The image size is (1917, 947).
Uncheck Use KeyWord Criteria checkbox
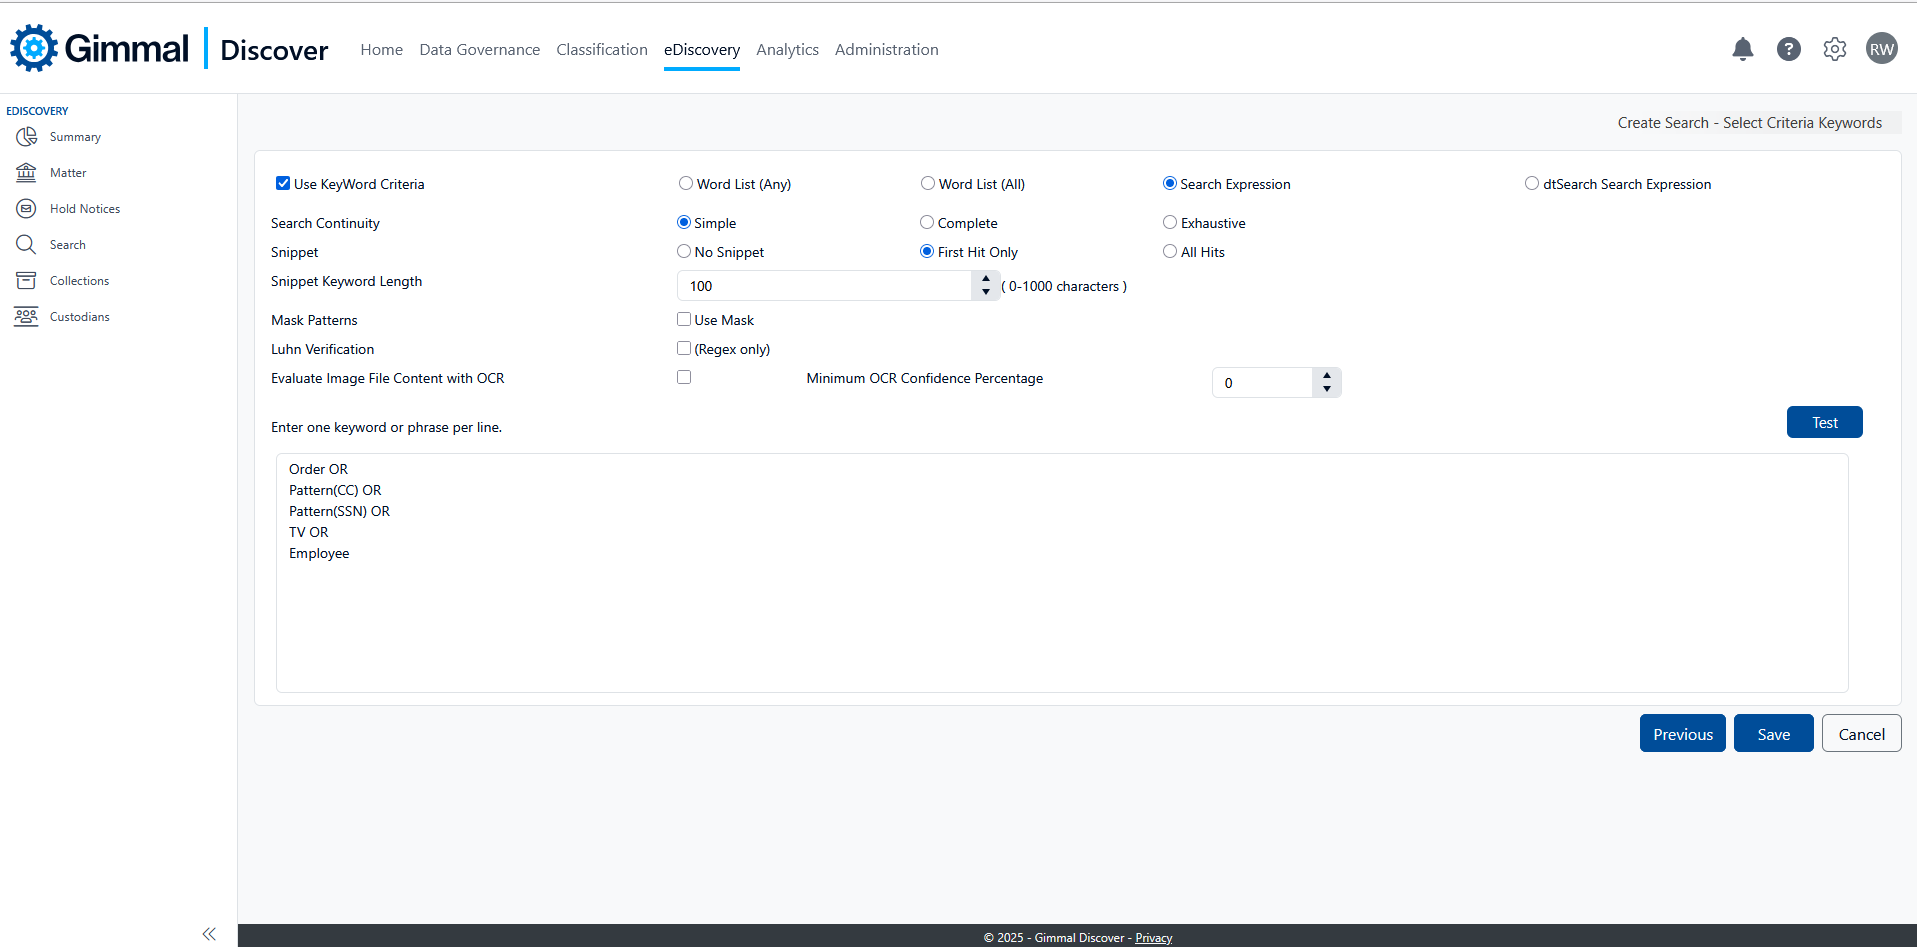click(283, 184)
